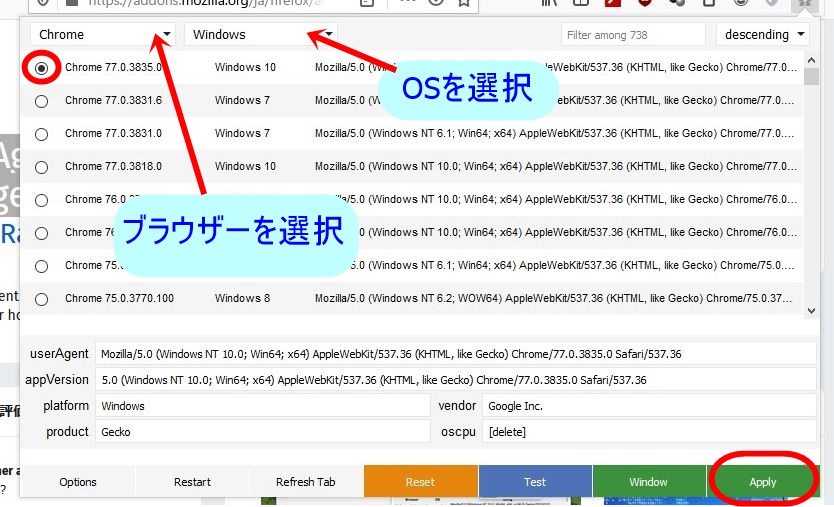Click the 'Chrome 77.0.3835.0' version text

pyautogui.click(x=113, y=68)
